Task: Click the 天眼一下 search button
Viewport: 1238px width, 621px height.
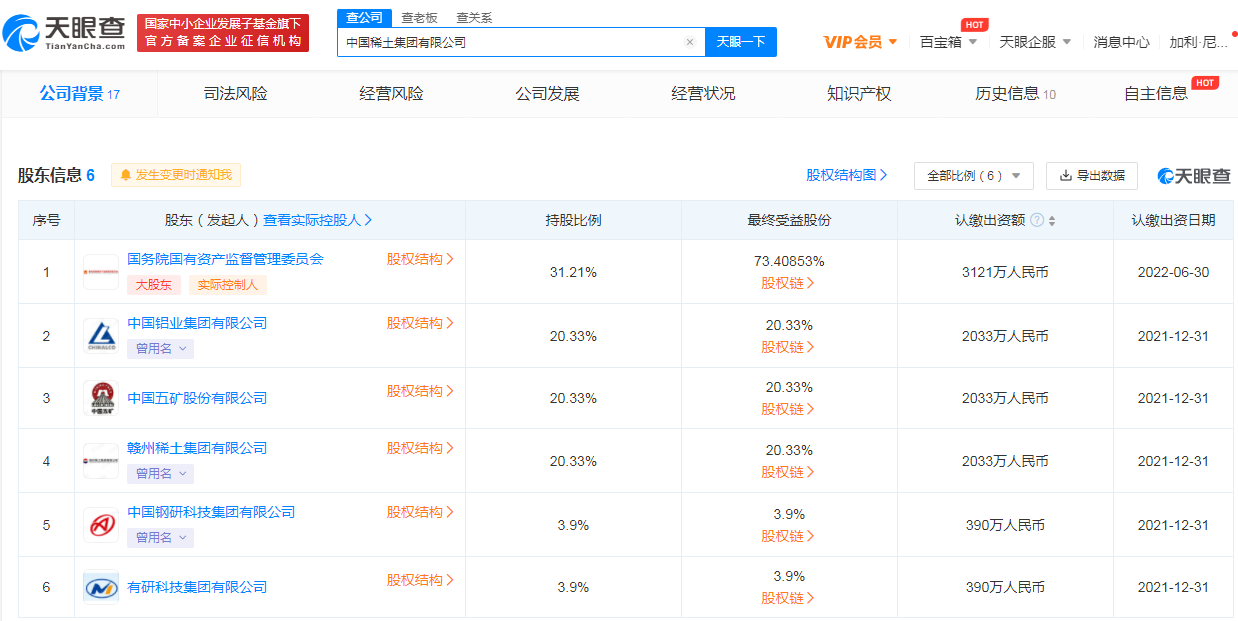Action: pyautogui.click(x=741, y=42)
